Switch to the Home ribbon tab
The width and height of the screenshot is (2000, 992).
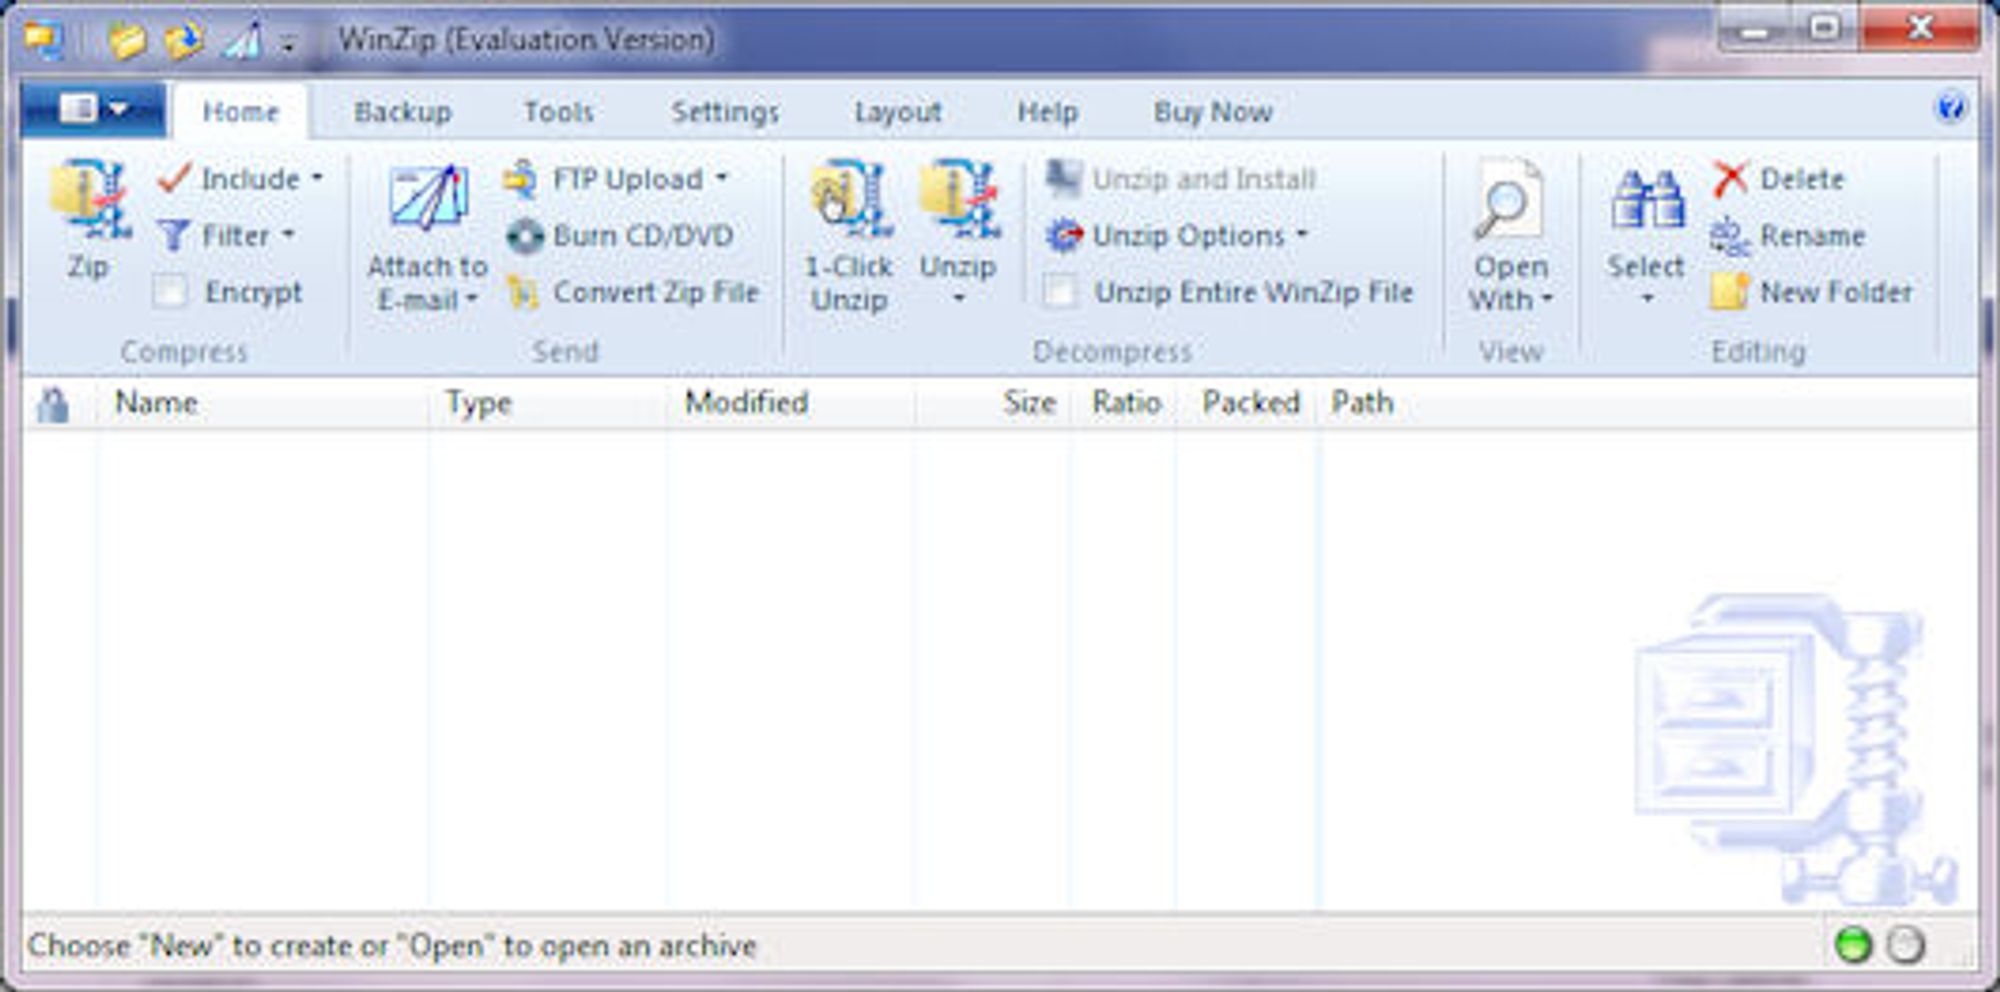point(240,112)
